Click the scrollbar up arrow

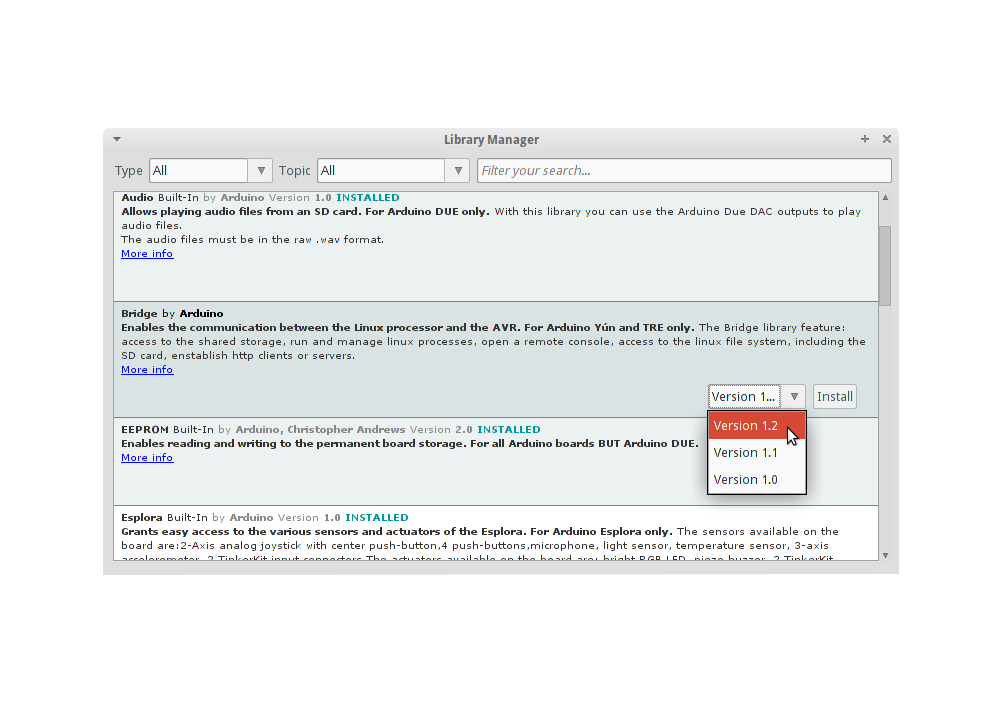885,197
